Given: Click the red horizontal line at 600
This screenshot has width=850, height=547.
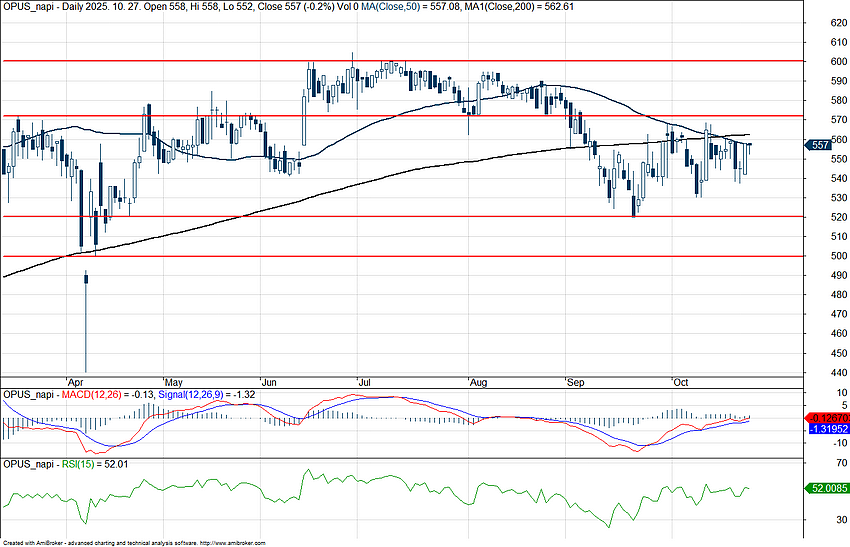Looking at the screenshot, I should tap(200, 61).
